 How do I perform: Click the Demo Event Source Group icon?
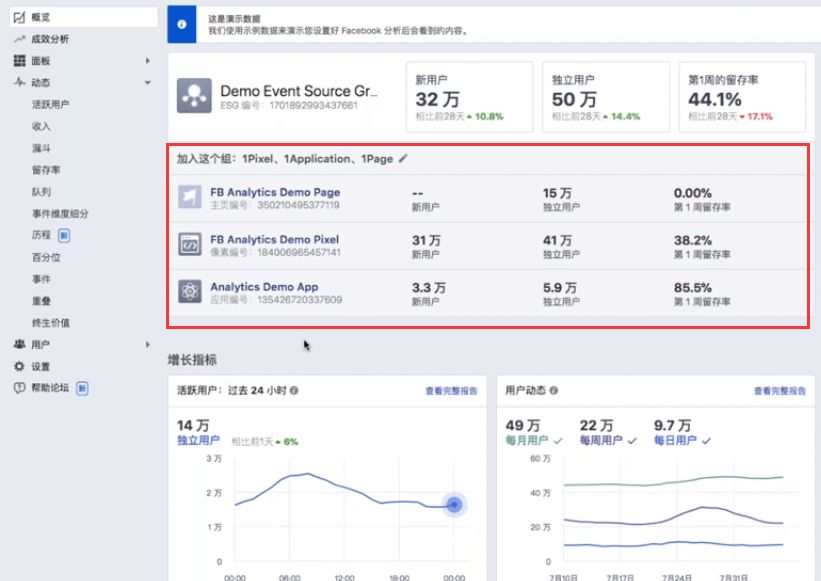tap(193, 96)
